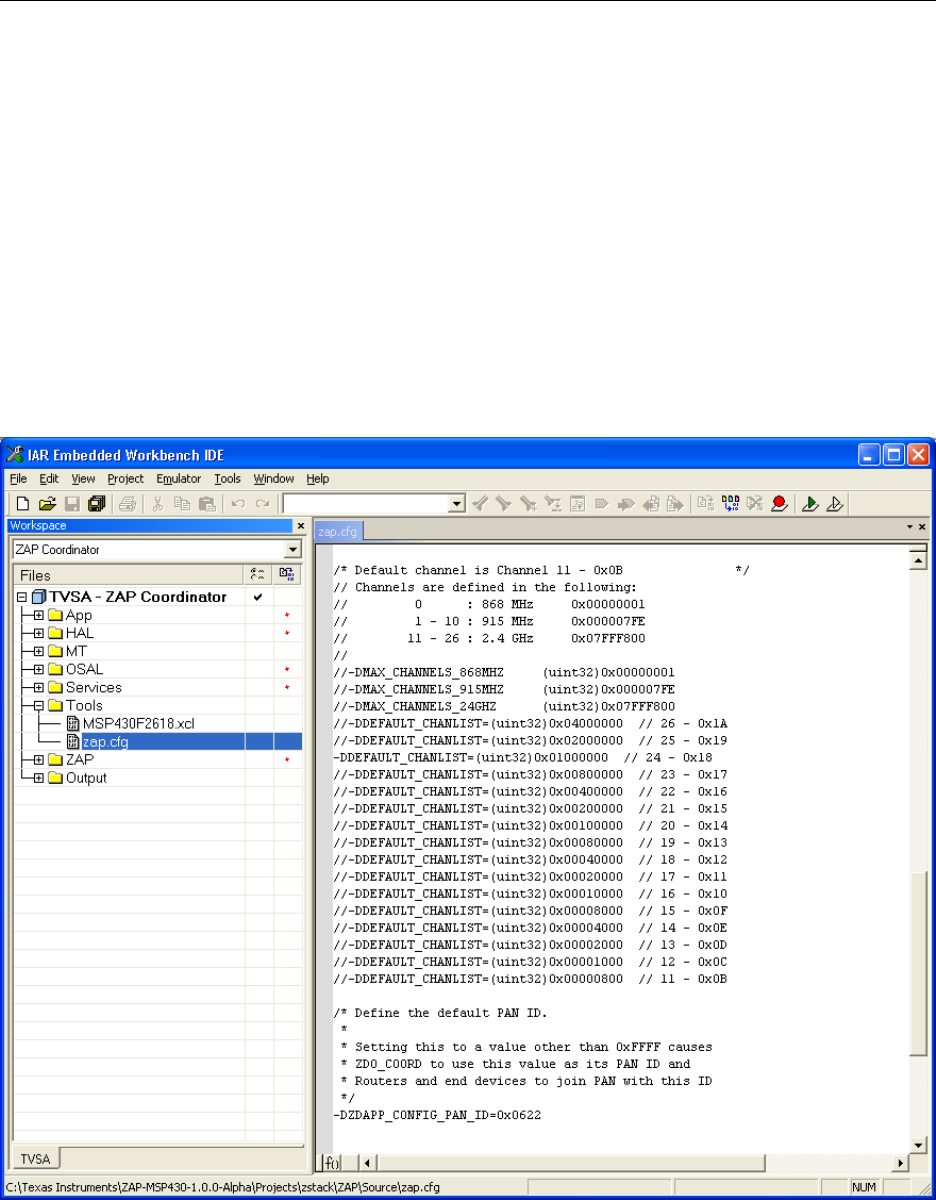Screen dimensions: 936x1200
Task: Click the Find Next toolbar icon
Action: (503, 504)
